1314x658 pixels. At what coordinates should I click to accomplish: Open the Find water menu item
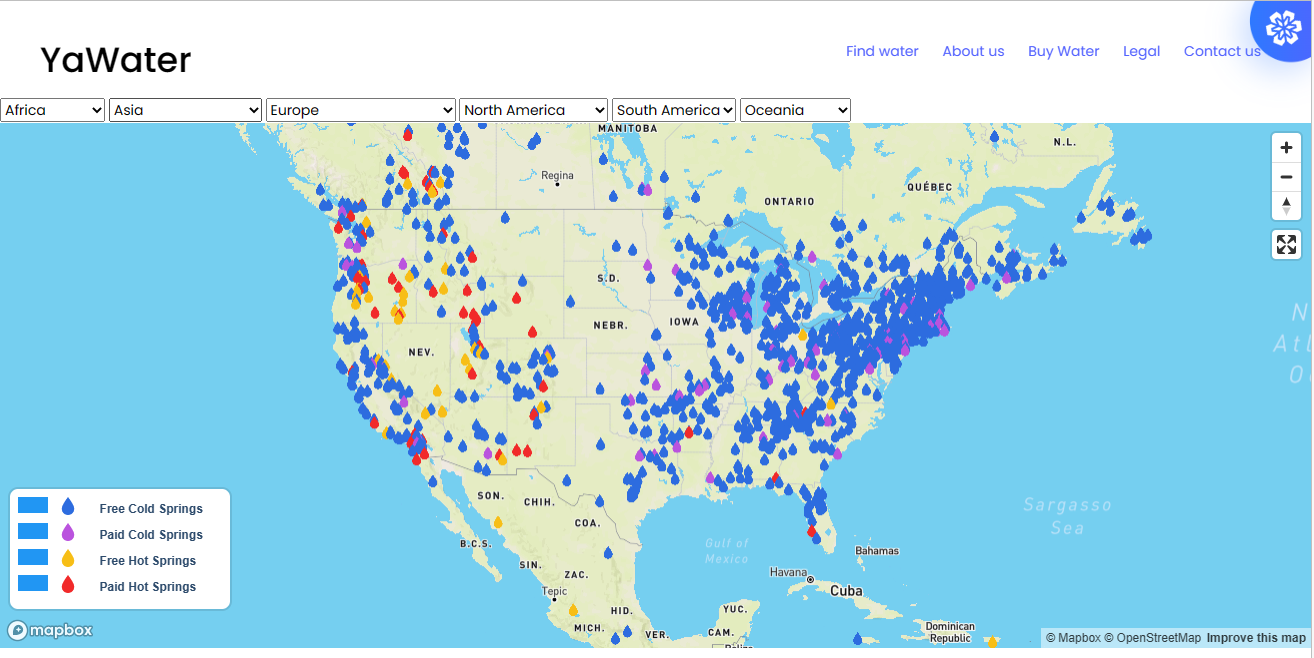click(x=882, y=51)
